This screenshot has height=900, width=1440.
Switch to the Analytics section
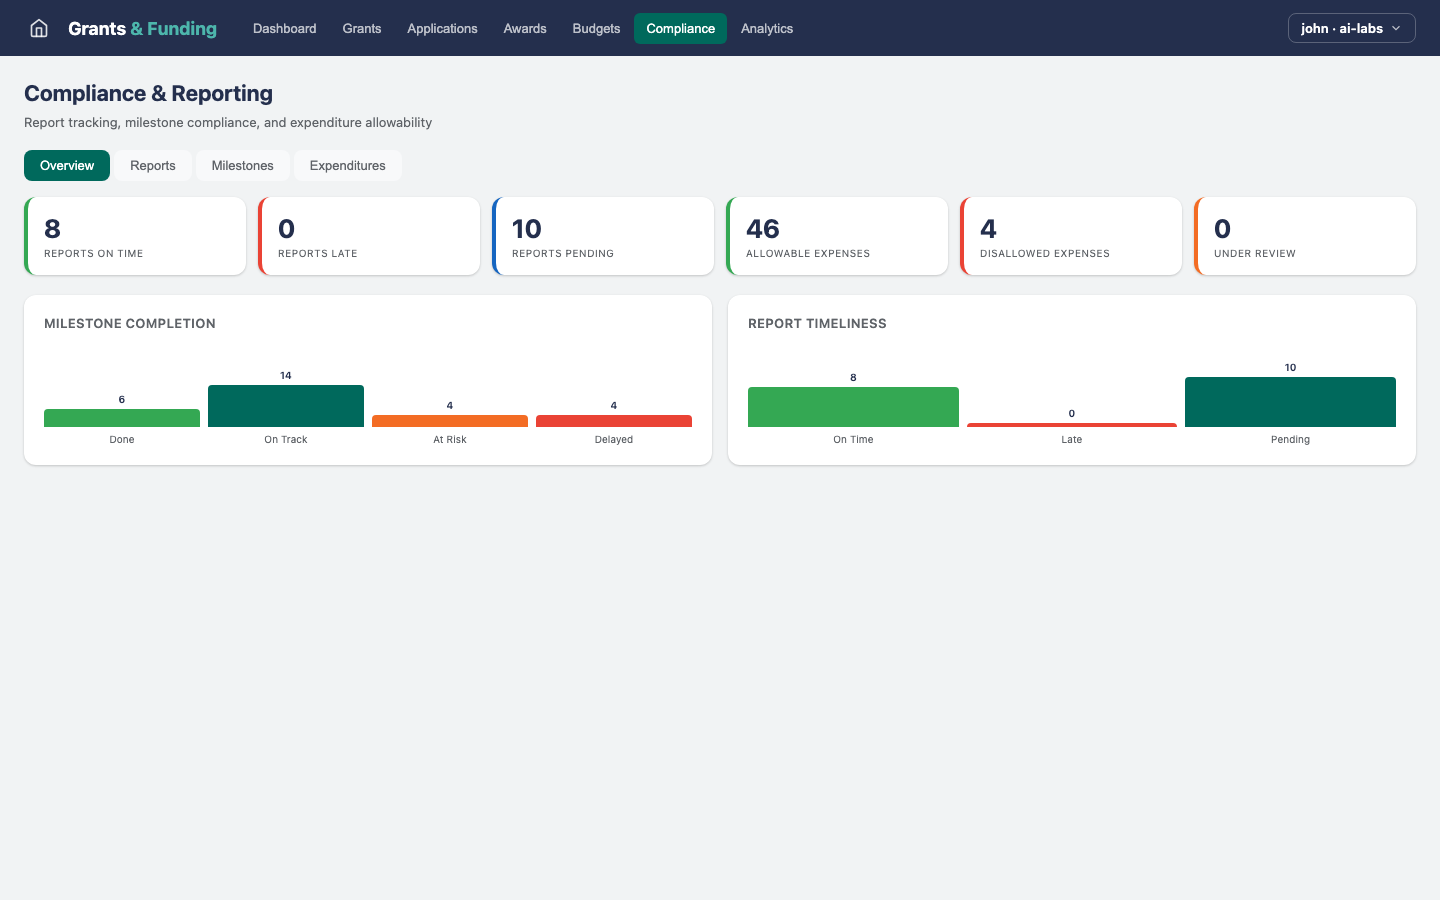coord(766,28)
